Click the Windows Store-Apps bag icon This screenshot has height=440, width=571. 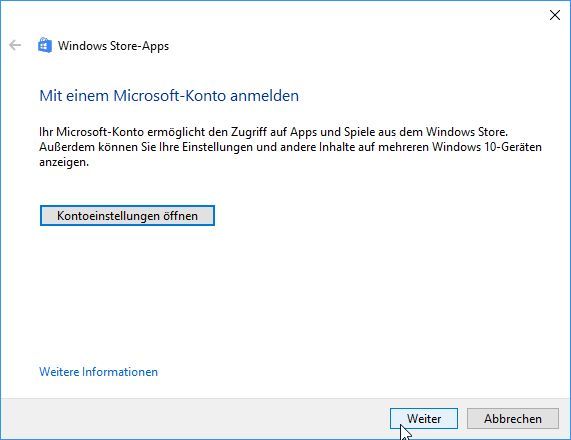pyautogui.click(x=45, y=46)
